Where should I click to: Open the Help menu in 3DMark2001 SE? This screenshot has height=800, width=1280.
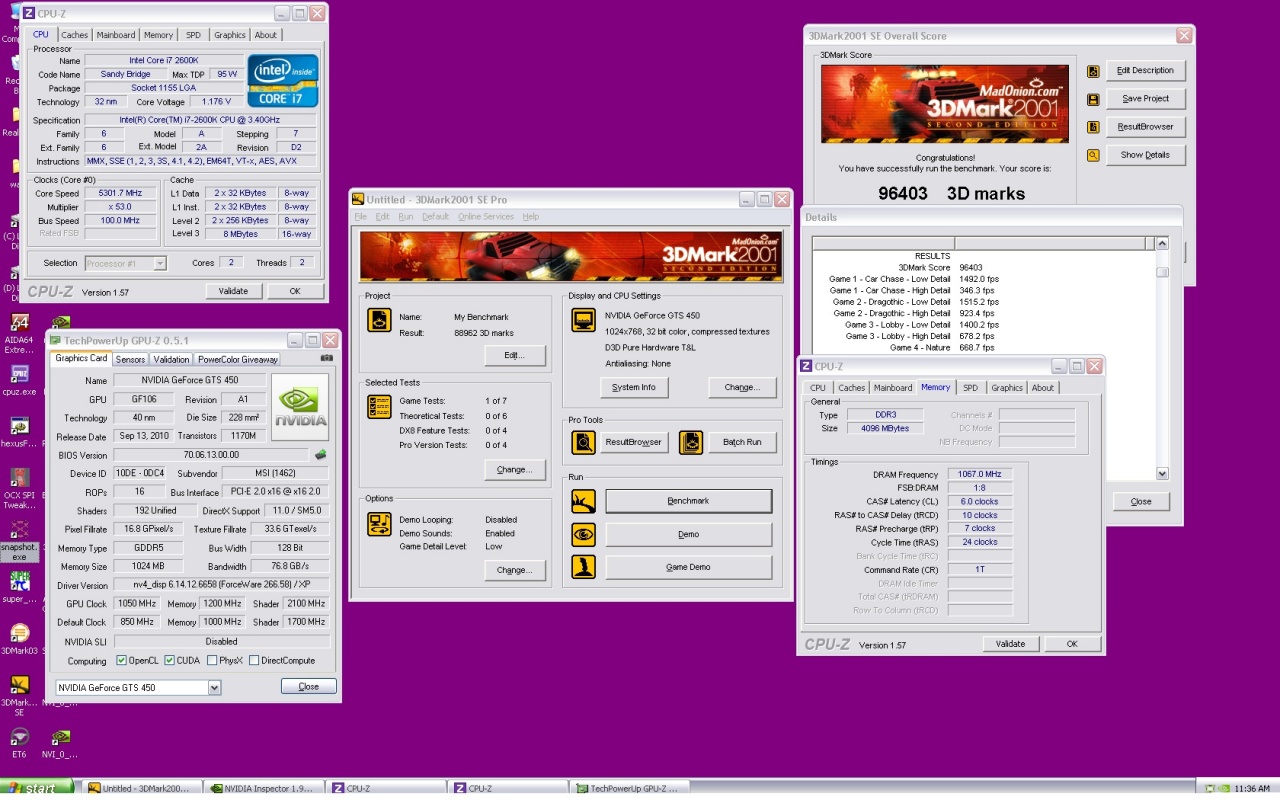[x=531, y=217]
